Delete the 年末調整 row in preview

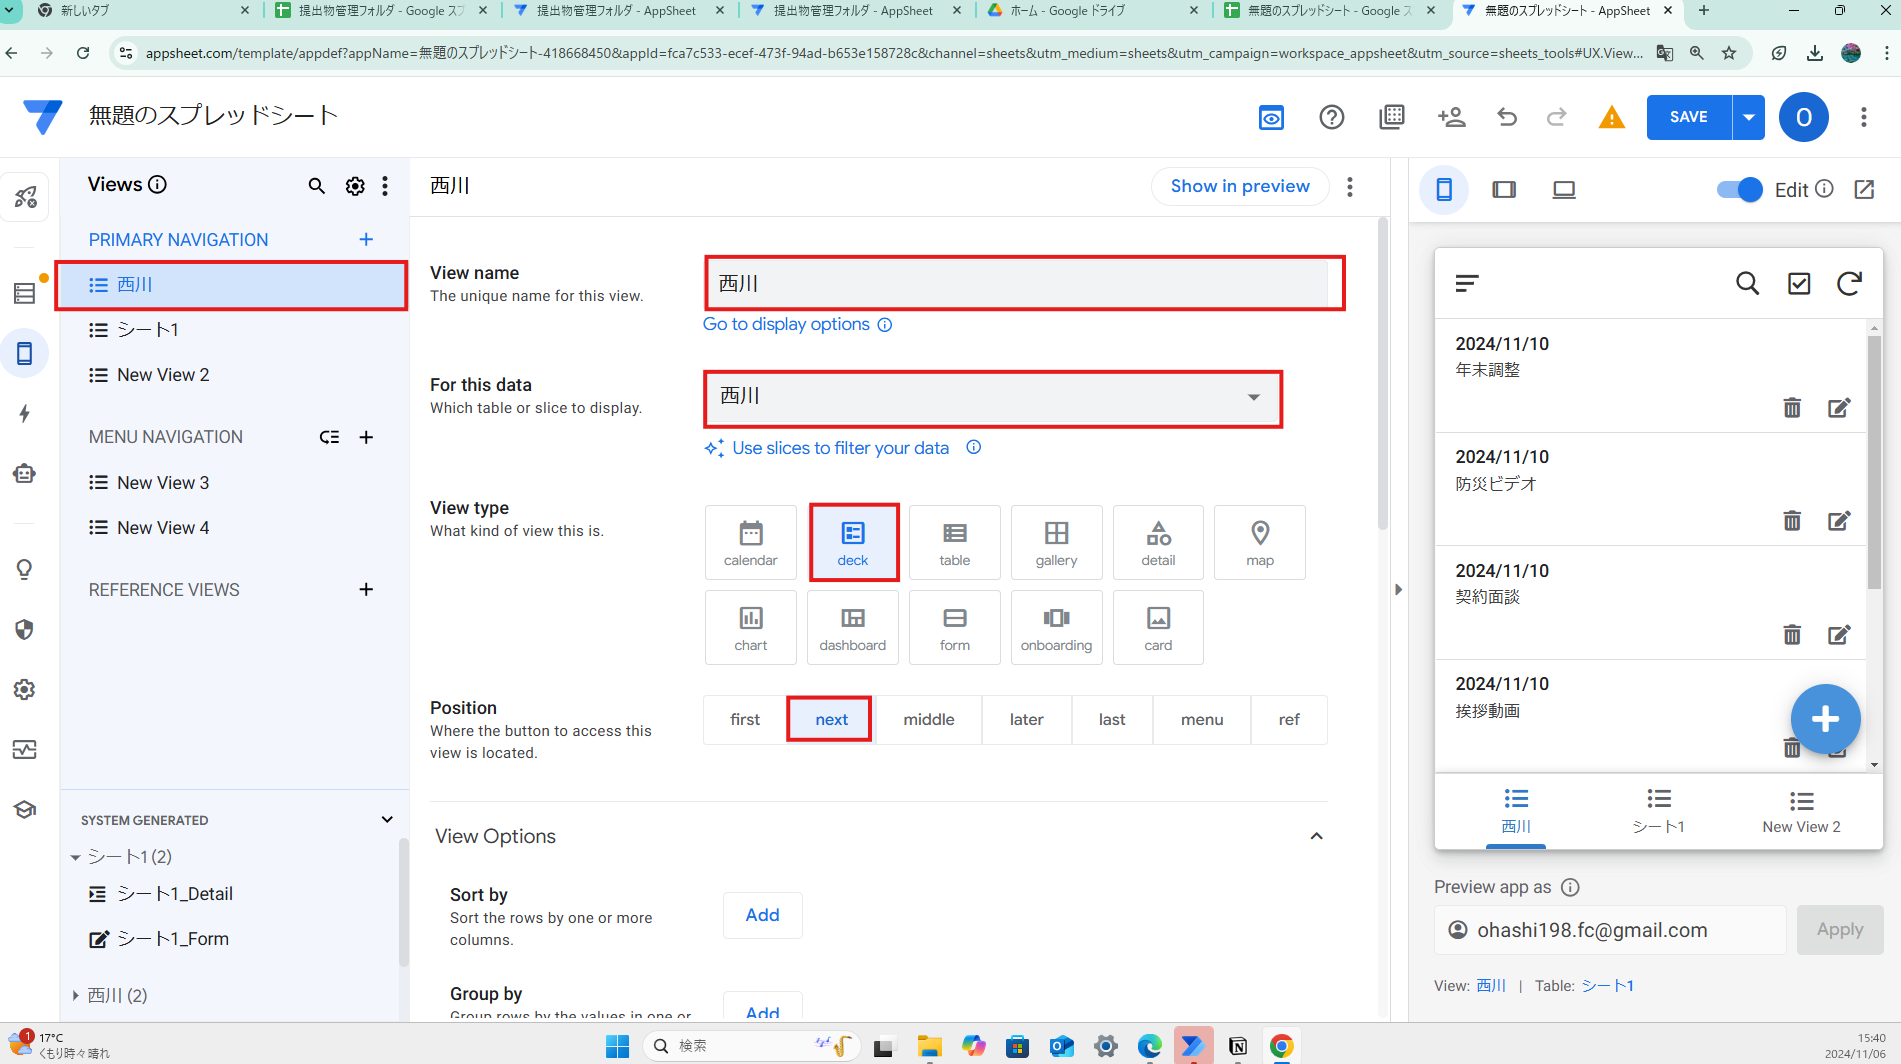pyautogui.click(x=1792, y=407)
